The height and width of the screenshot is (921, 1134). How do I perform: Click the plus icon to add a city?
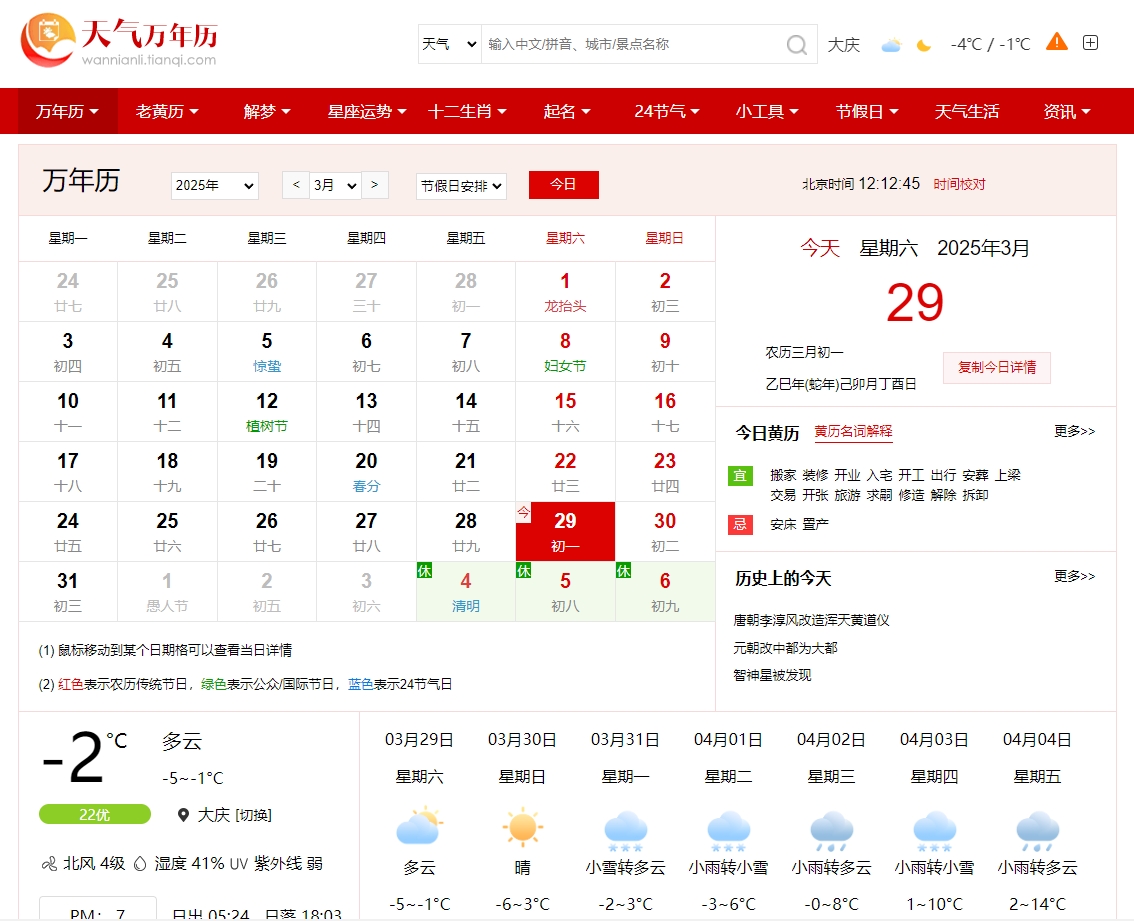coord(1090,42)
